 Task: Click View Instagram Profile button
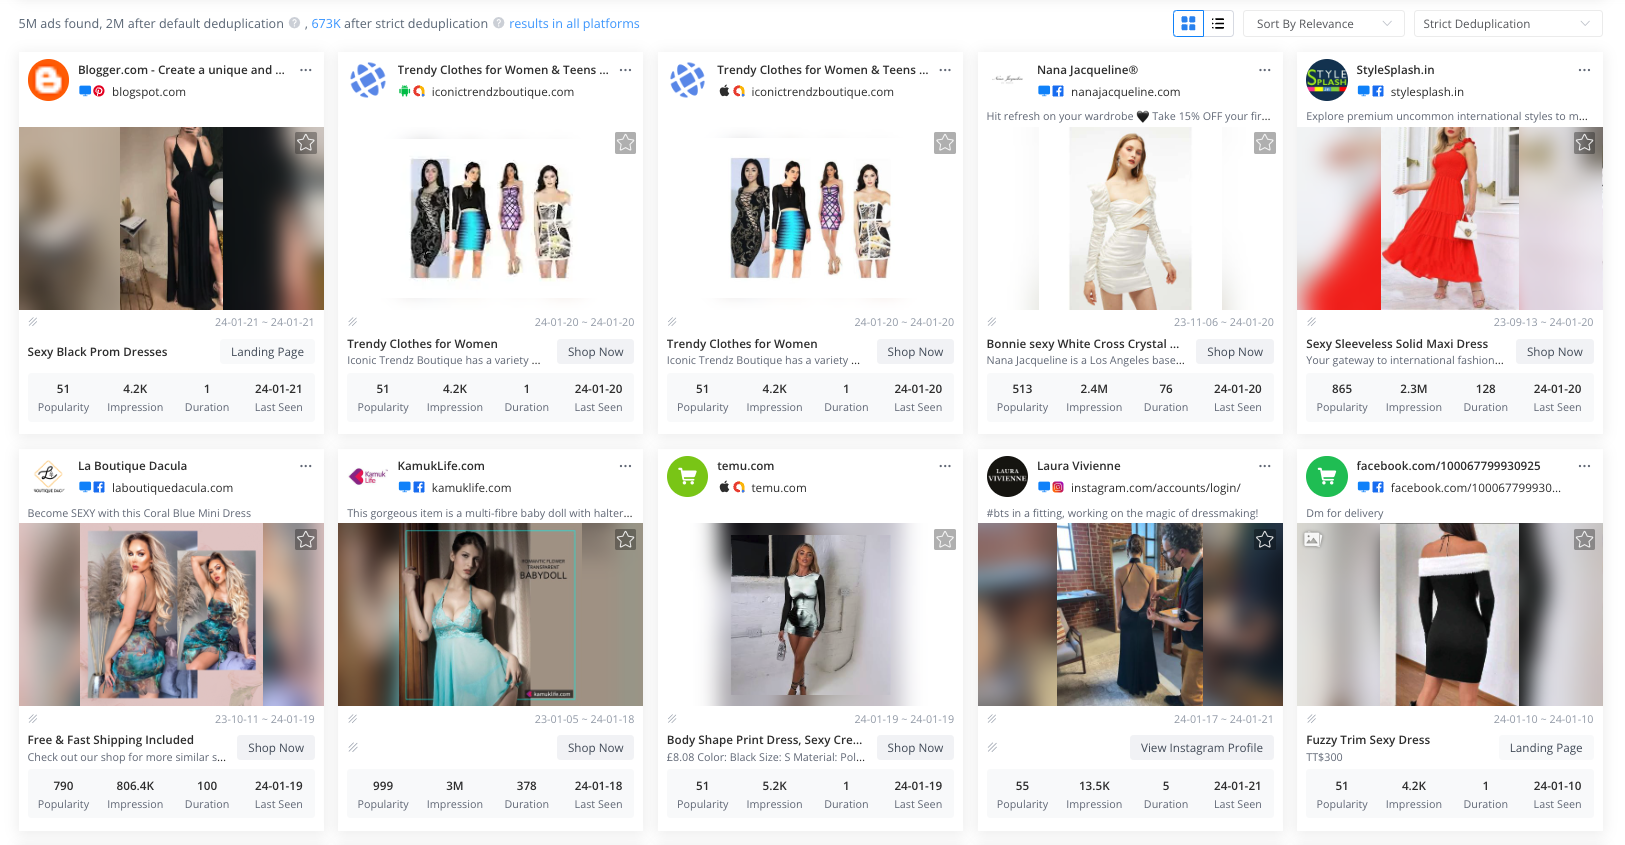(x=1202, y=748)
